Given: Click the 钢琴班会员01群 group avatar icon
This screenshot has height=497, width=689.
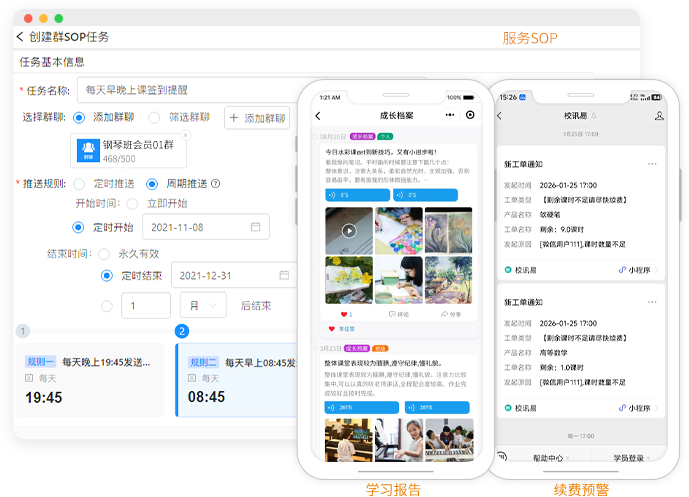Looking at the screenshot, I should 88,150.
